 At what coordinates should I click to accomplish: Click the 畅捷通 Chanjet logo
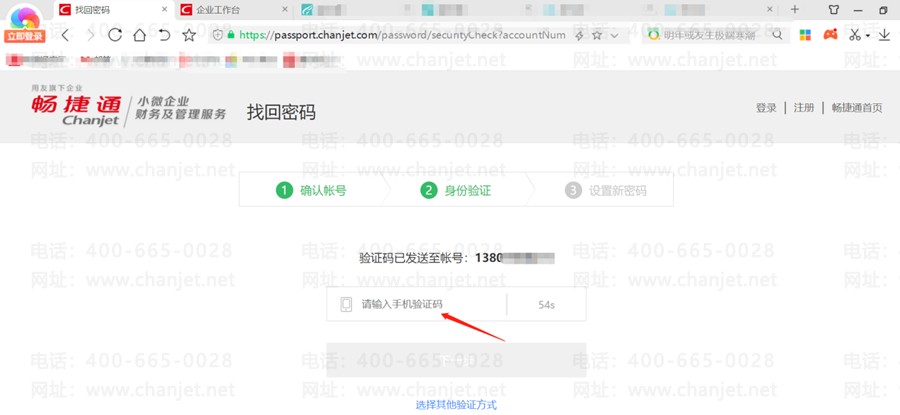pyautogui.click(x=76, y=110)
